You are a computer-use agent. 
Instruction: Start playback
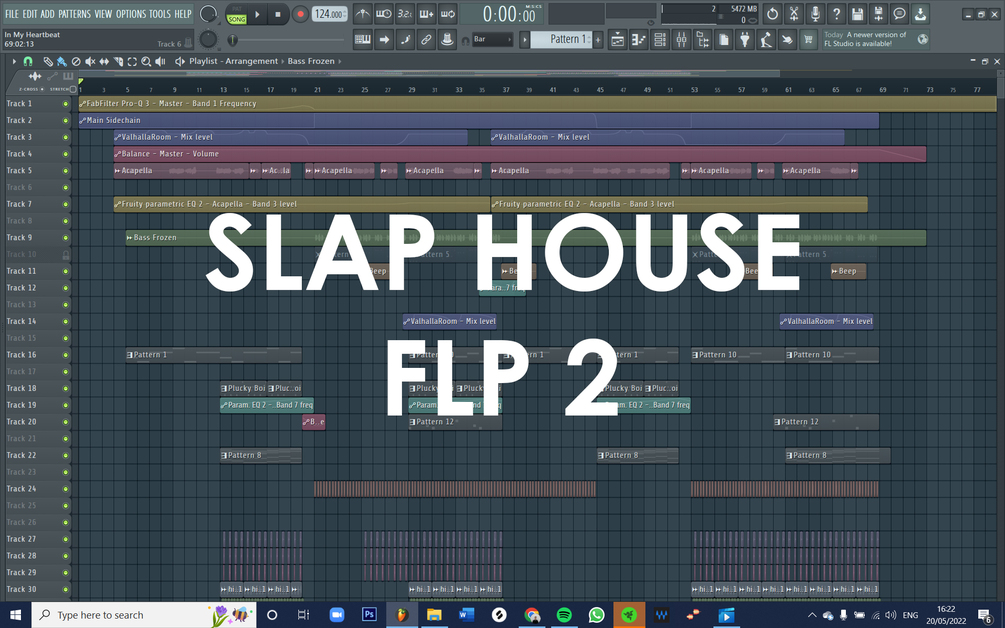(x=257, y=14)
